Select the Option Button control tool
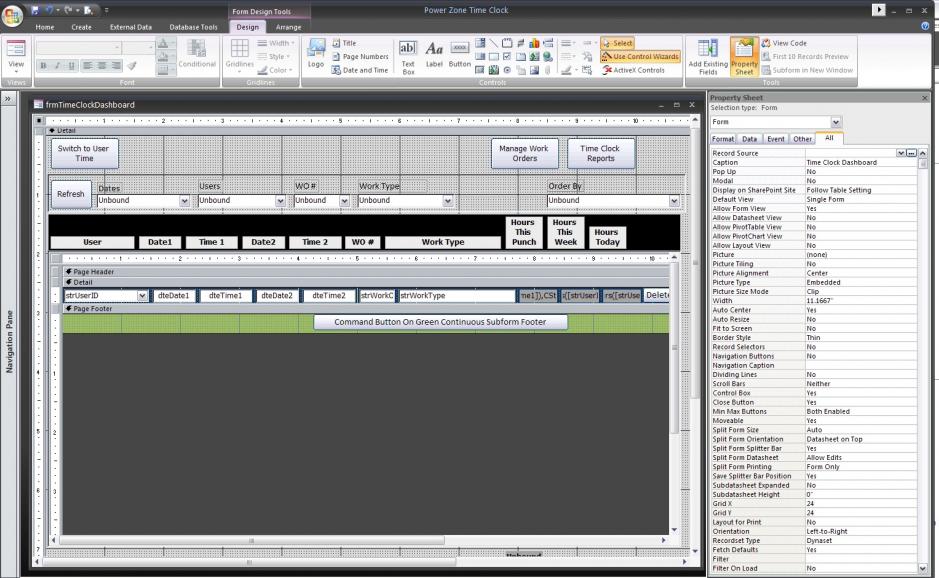 click(507, 70)
